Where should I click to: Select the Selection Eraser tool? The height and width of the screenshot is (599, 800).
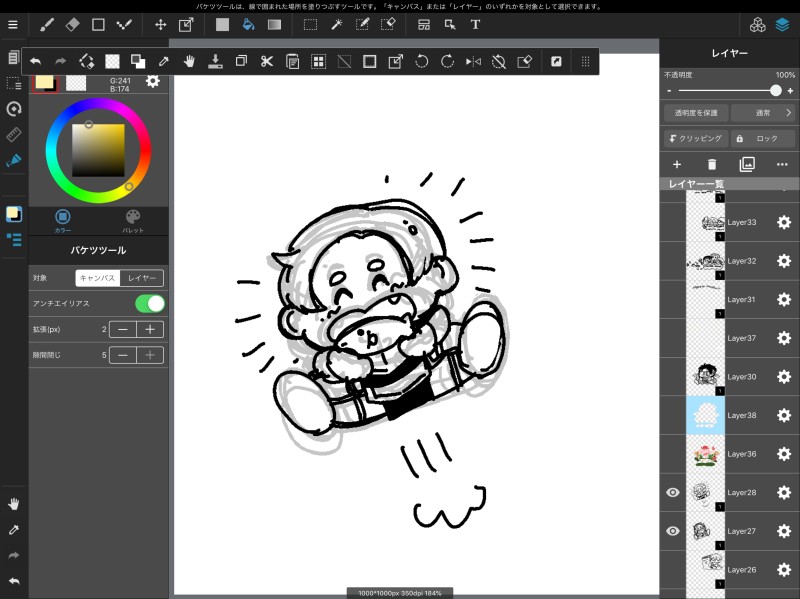click(388, 24)
